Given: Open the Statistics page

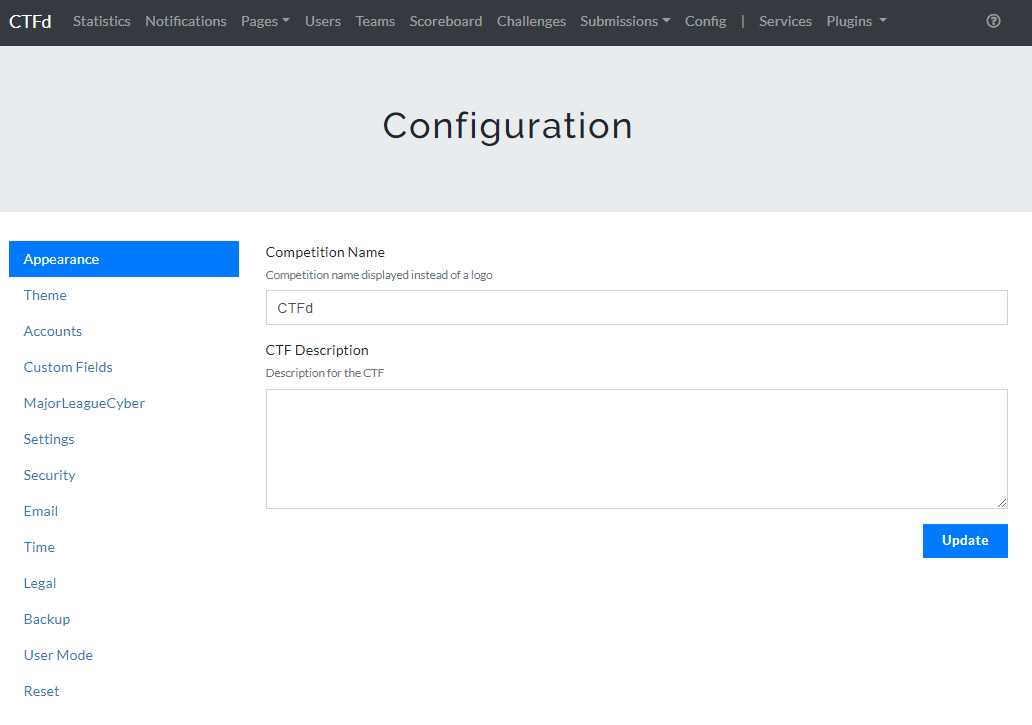Looking at the screenshot, I should (102, 21).
